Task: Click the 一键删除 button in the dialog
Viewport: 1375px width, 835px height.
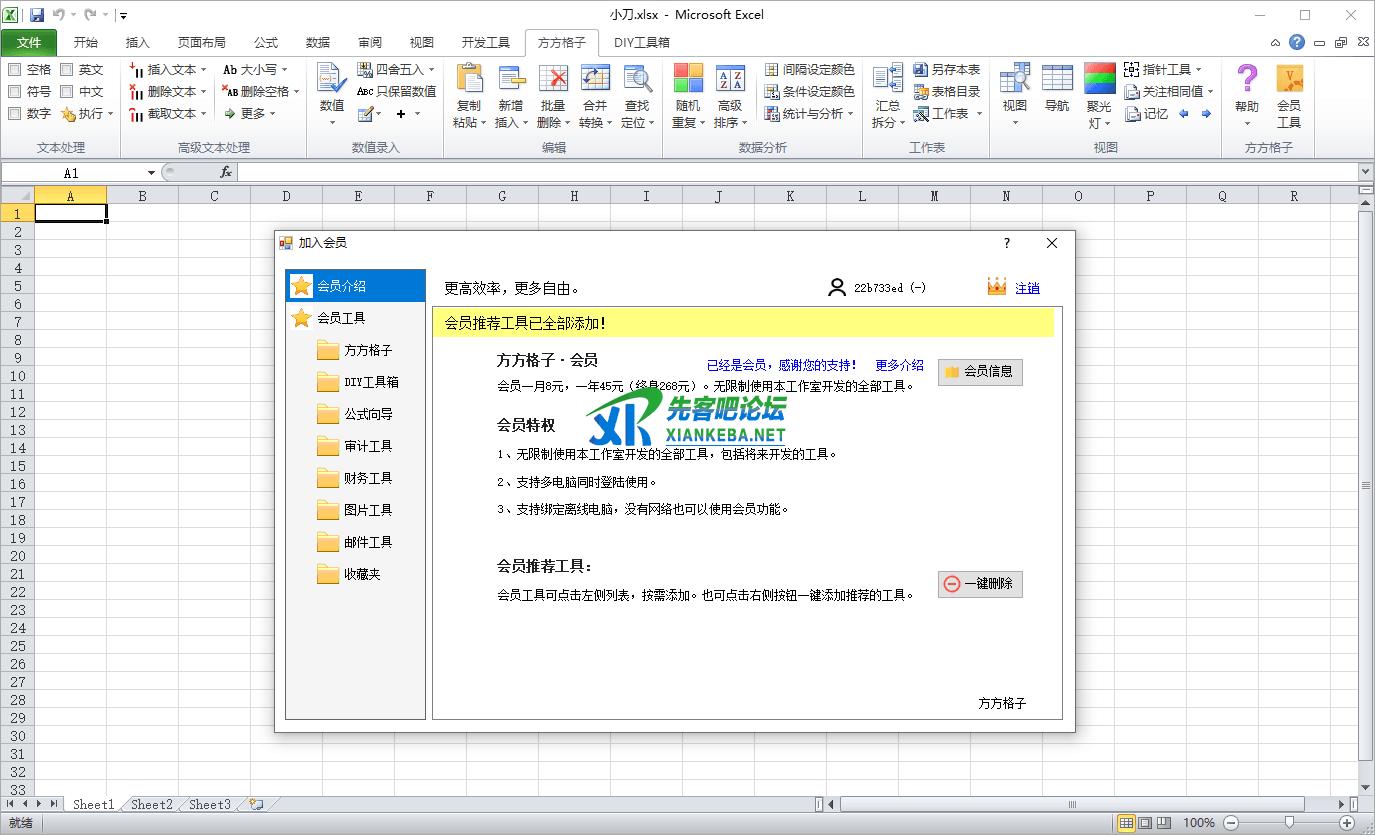Action: tap(979, 584)
